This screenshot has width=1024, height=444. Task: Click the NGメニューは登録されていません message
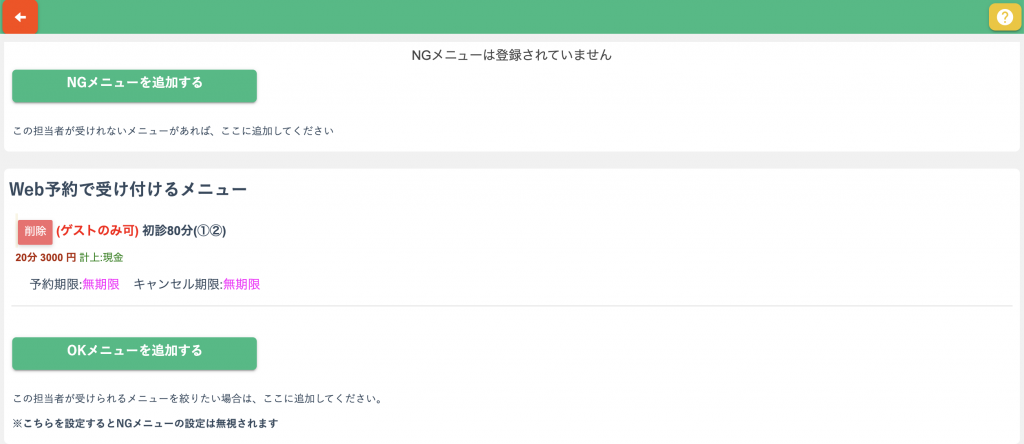(x=511, y=55)
